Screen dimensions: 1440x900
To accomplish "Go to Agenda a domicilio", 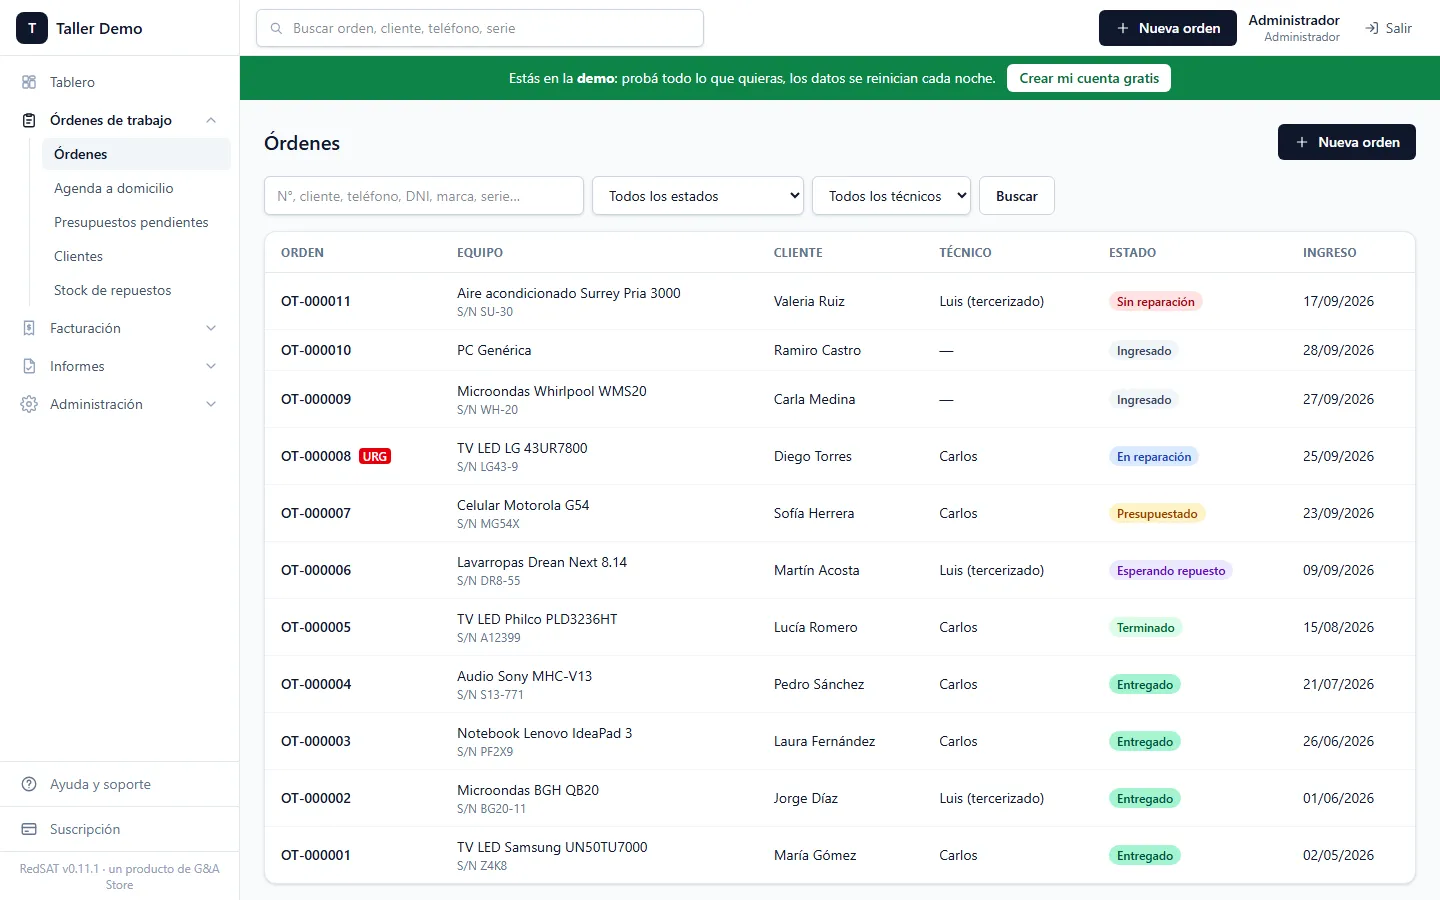I will point(114,188).
